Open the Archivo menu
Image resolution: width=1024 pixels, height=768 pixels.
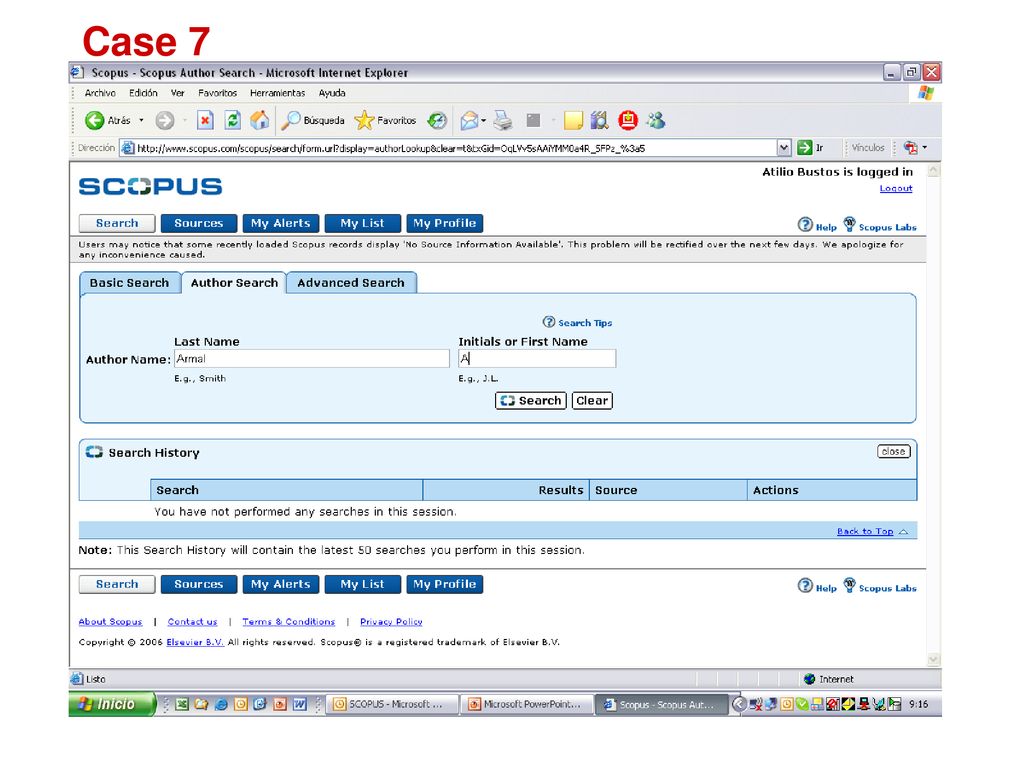(100, 93)
